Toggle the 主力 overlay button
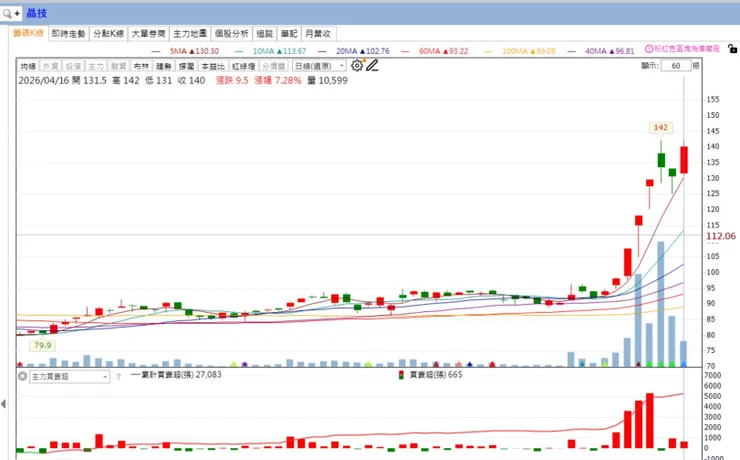 click(96, 66)
